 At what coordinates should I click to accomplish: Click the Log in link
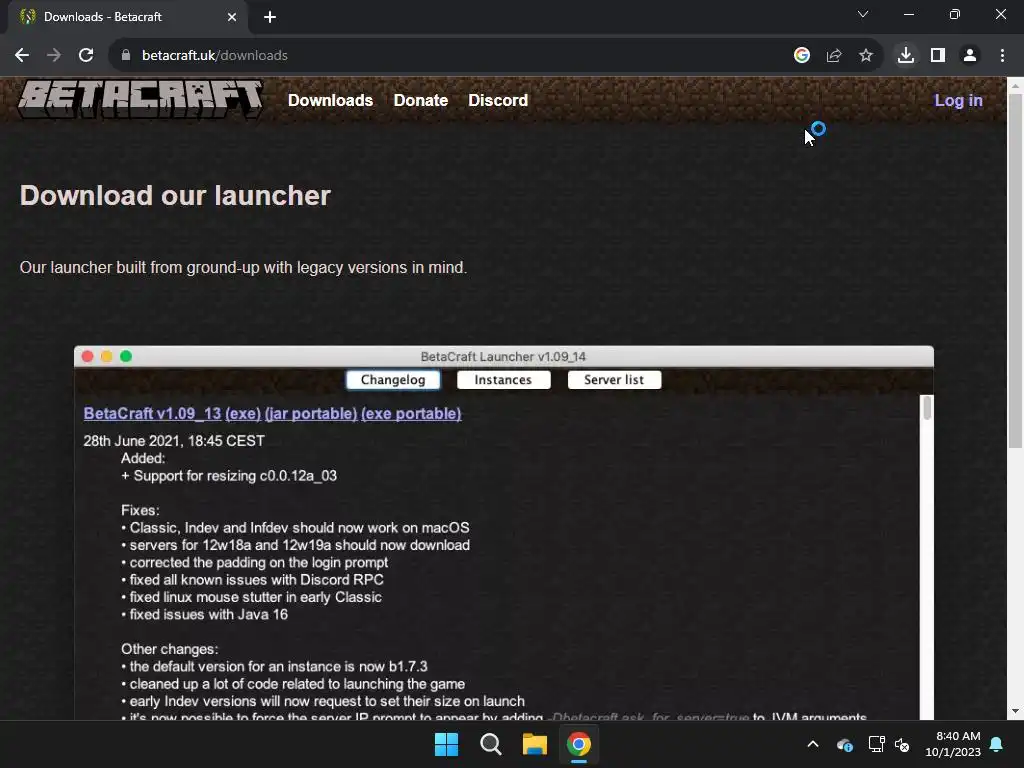[958, 100]
